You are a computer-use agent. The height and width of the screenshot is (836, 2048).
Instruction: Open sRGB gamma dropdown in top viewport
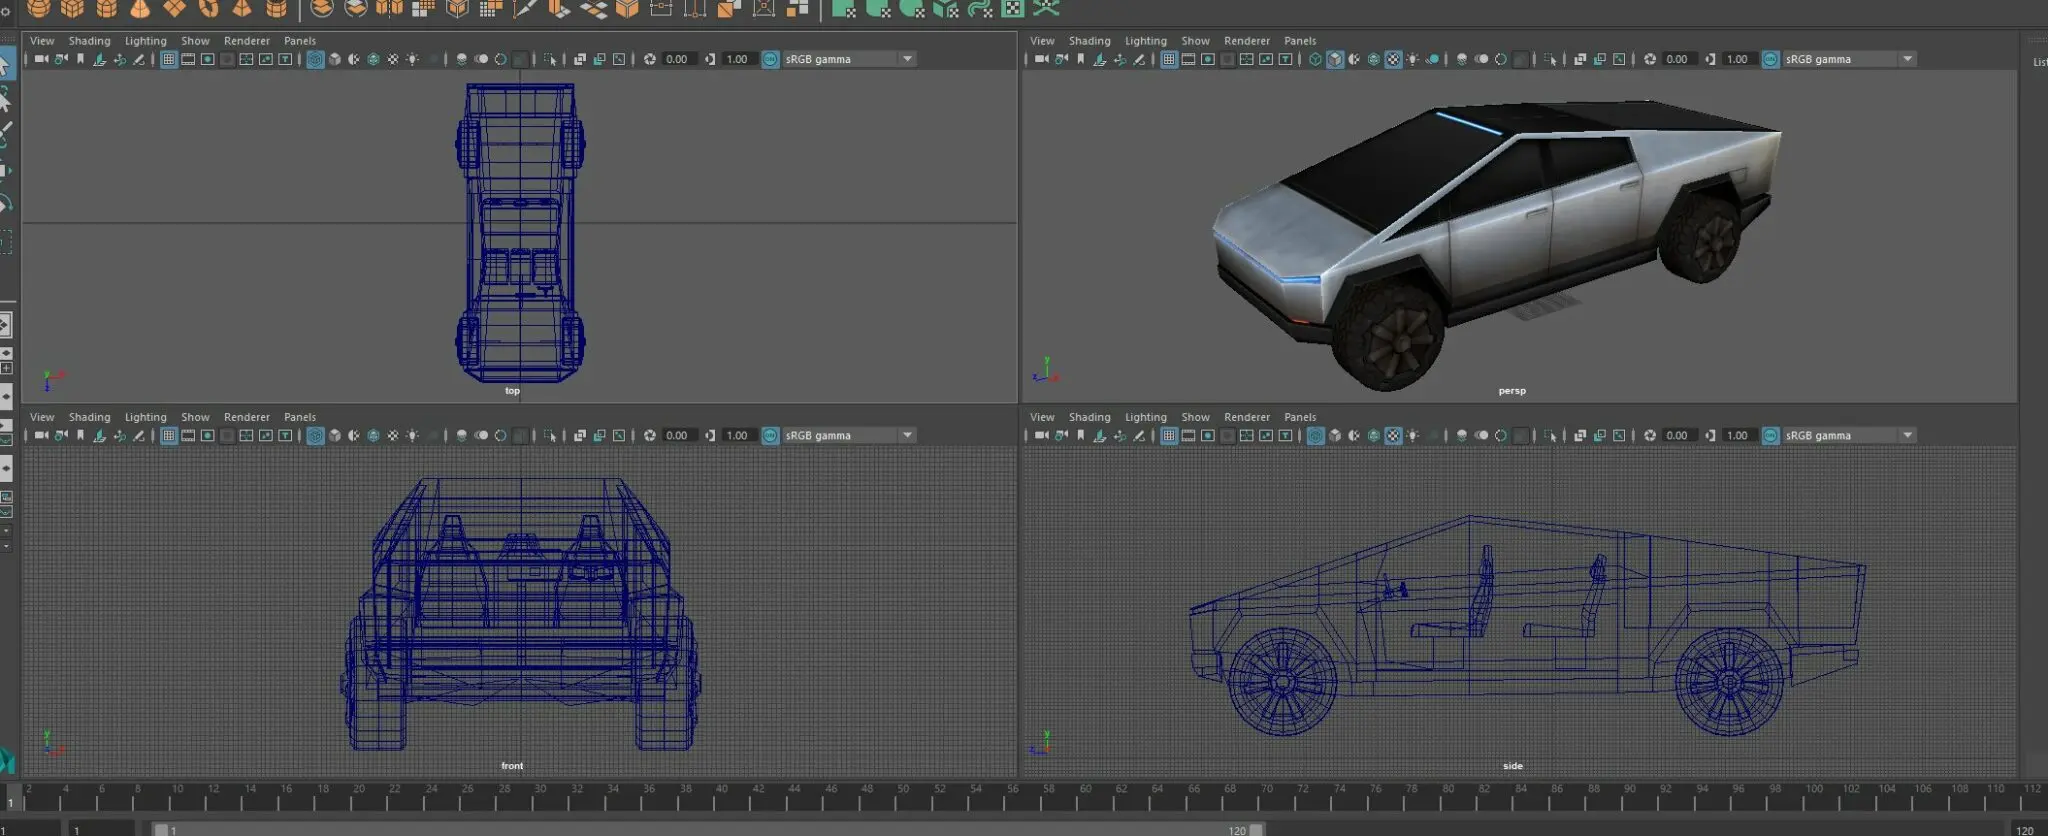848,59
